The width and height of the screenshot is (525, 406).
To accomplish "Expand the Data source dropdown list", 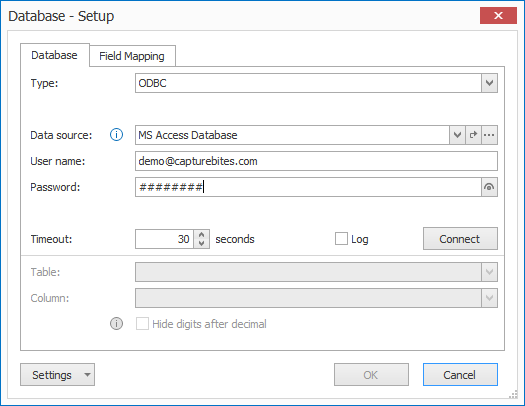I will point(457,135).
